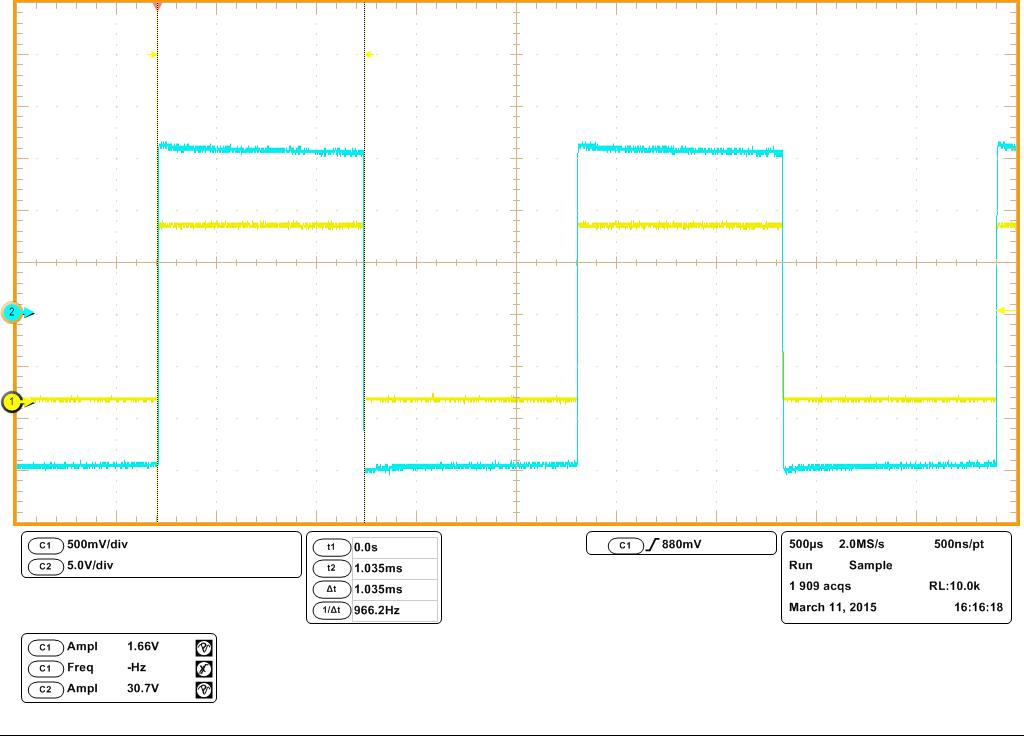Select the 1.66V amplitude reading

[x=143, y=647]
